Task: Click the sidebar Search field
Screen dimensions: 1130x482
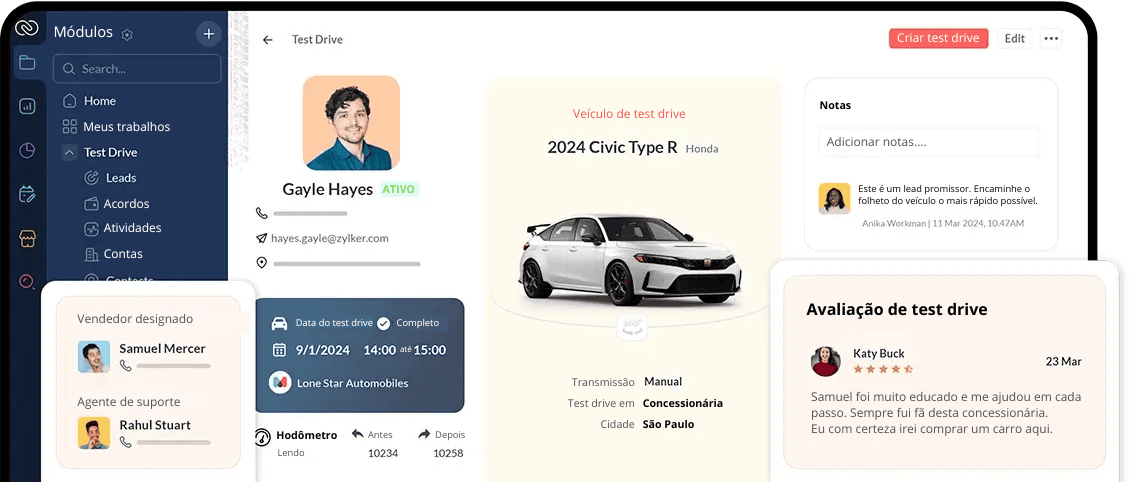Action: [x=137, y=69]
